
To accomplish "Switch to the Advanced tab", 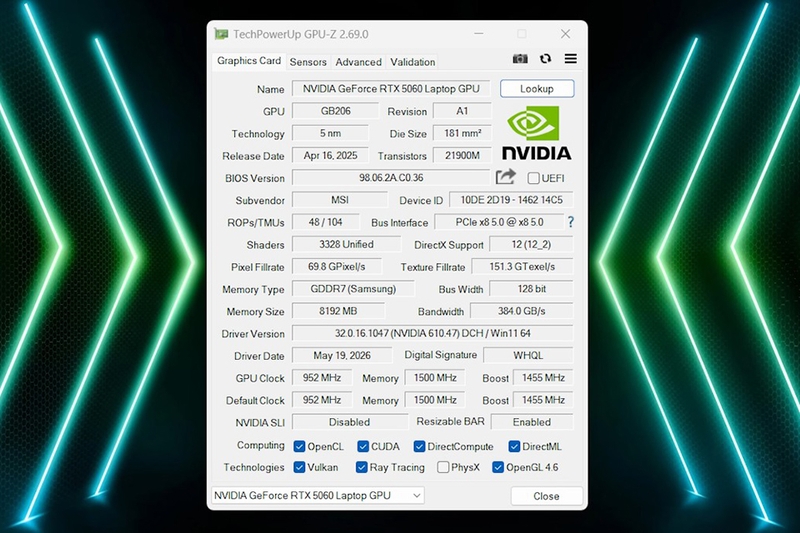I will coord(358,62).
